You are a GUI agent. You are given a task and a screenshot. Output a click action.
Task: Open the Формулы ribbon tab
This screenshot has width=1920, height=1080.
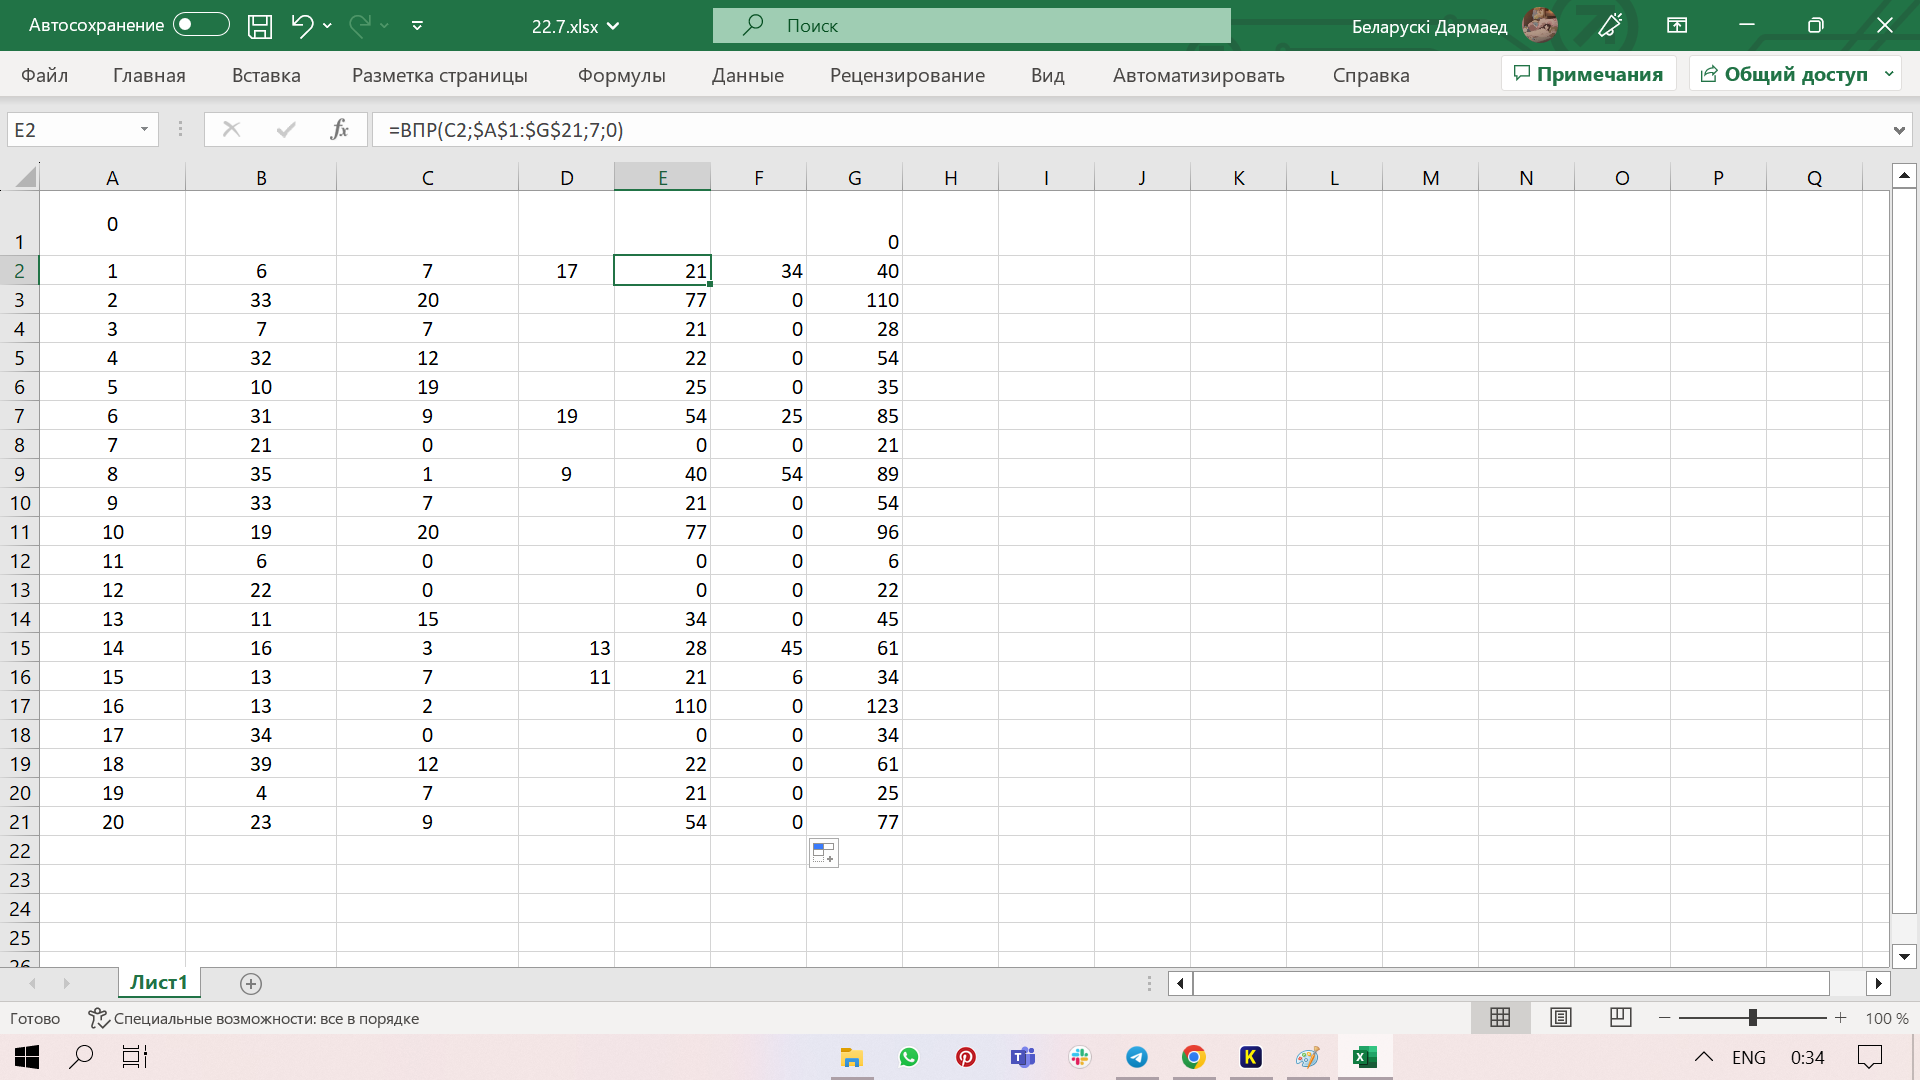click(621, 75)
